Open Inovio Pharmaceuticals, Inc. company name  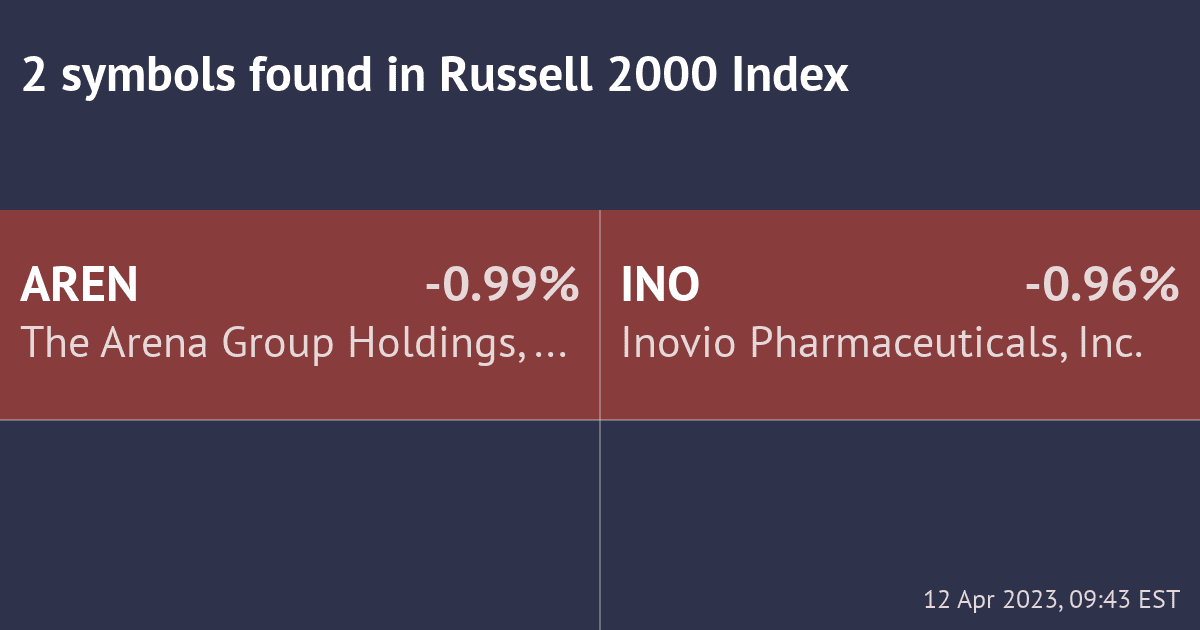(881, 343)
